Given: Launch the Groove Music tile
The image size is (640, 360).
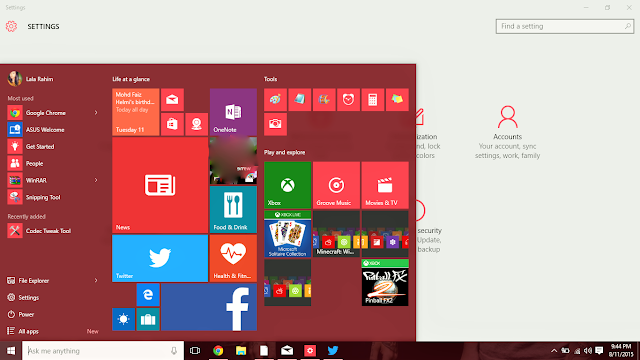Looking at the screenshot, I should tap(336, 185).
